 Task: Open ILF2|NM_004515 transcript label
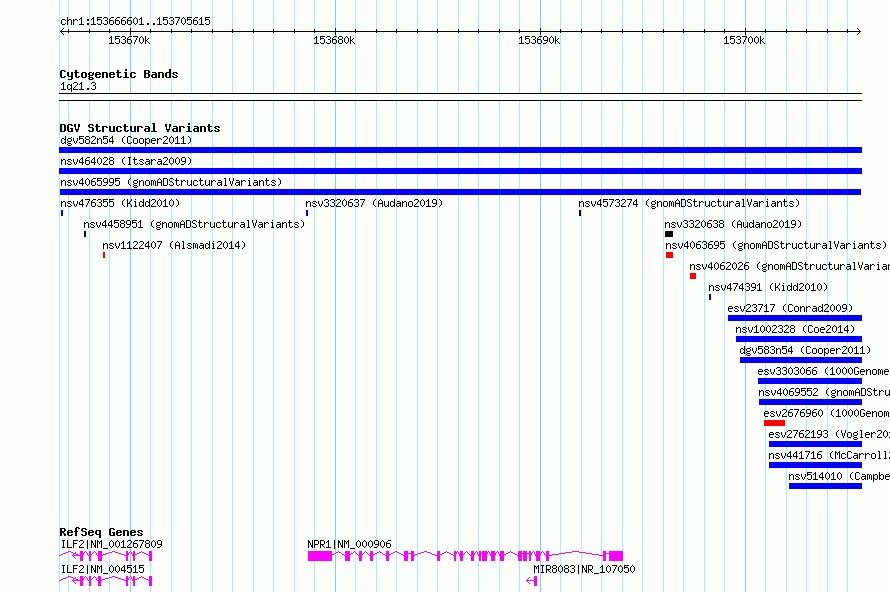[102, 569]
